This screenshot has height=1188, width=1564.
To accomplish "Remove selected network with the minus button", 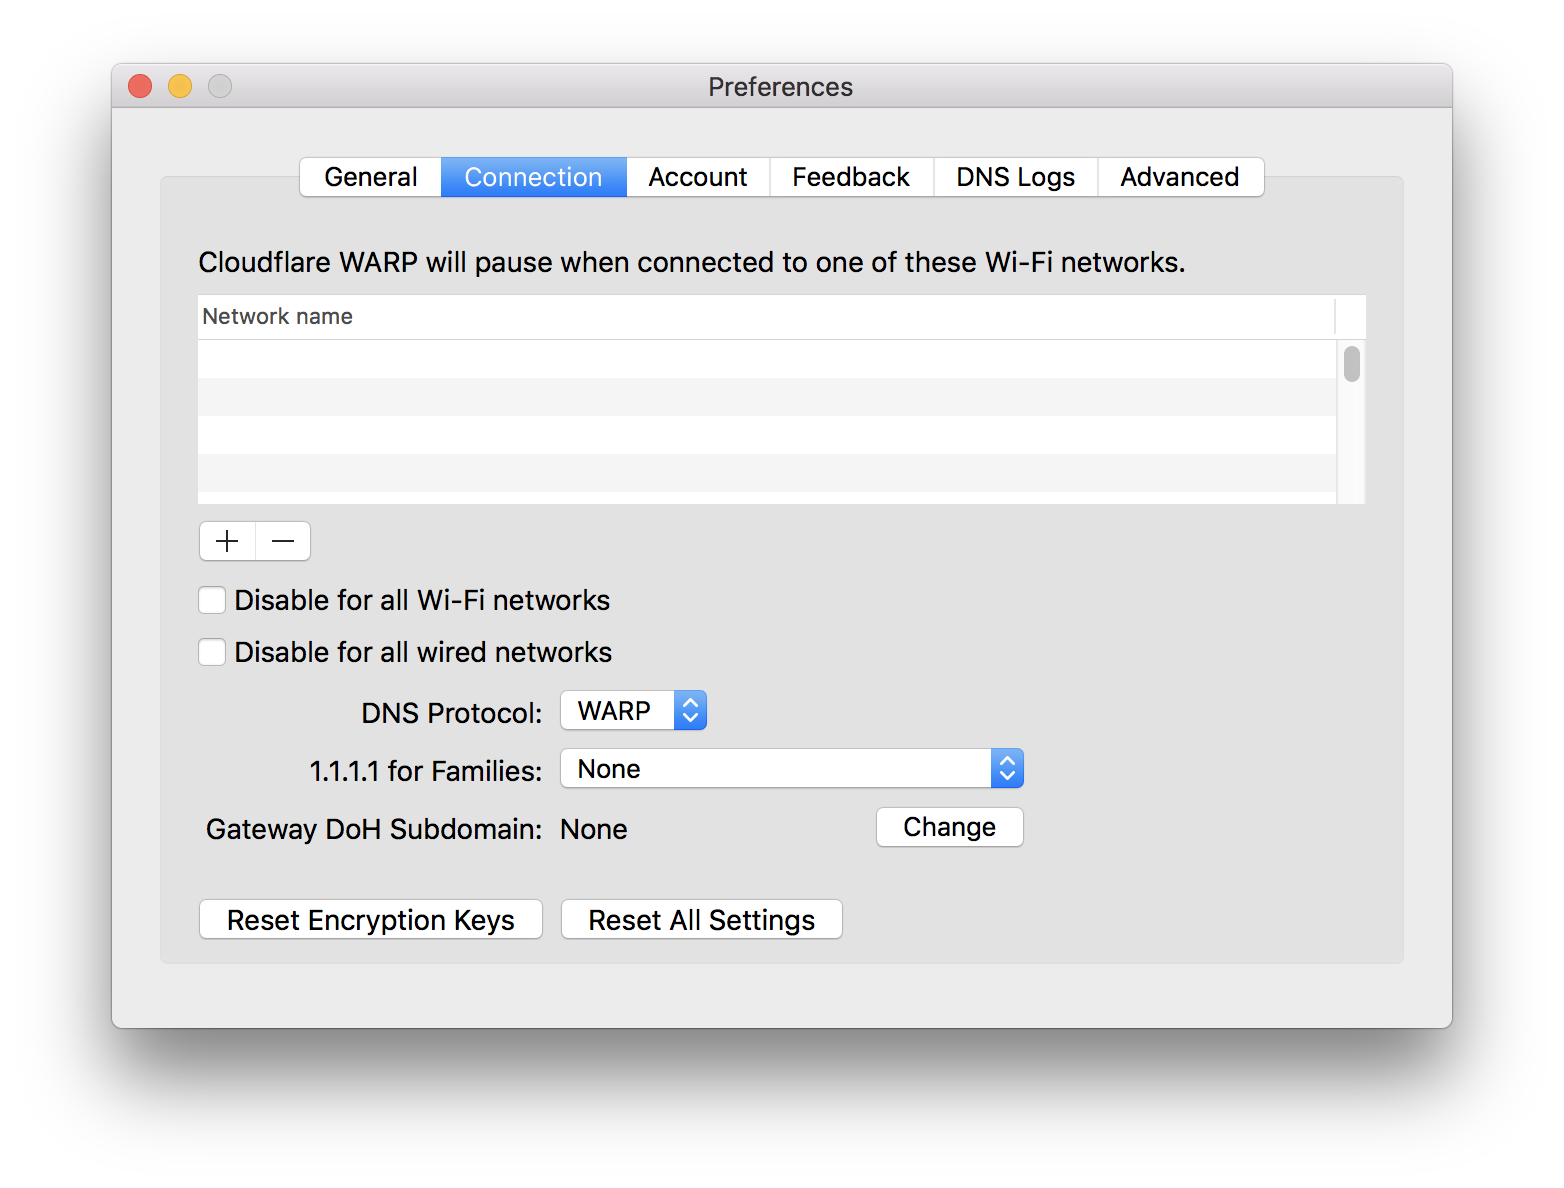I will click(x=283, y=541).
